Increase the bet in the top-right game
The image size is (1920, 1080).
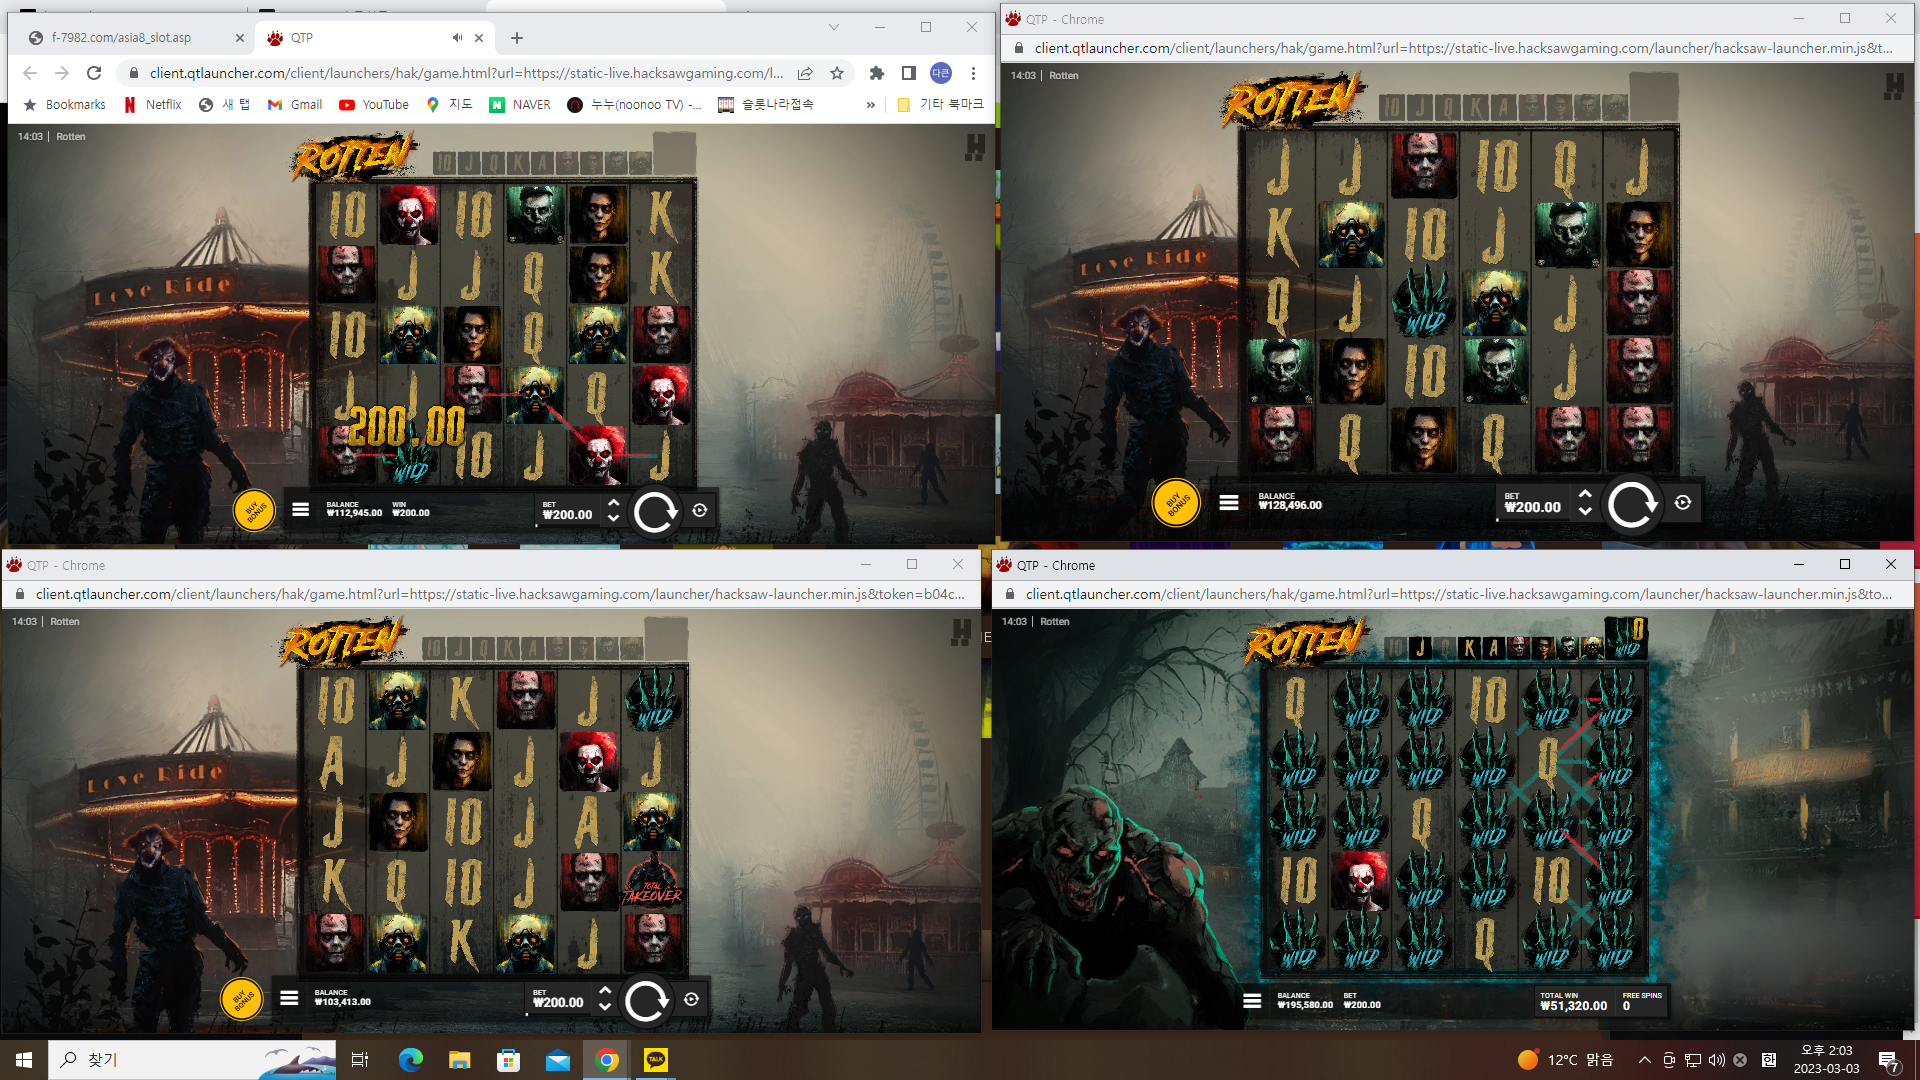point(1585,494)
